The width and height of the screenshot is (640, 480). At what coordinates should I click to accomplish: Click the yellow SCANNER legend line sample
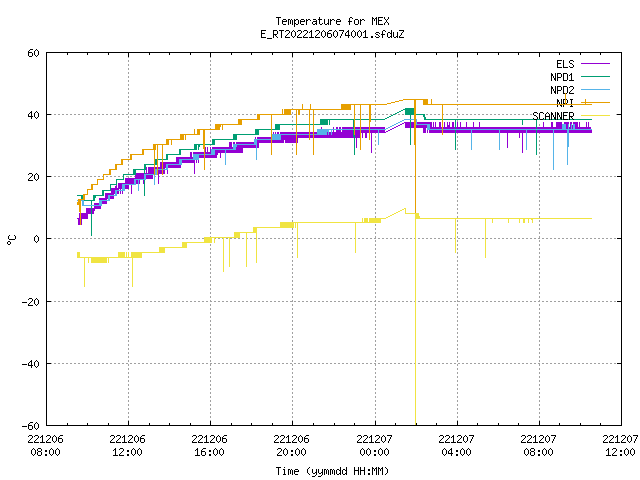[595, 116]
